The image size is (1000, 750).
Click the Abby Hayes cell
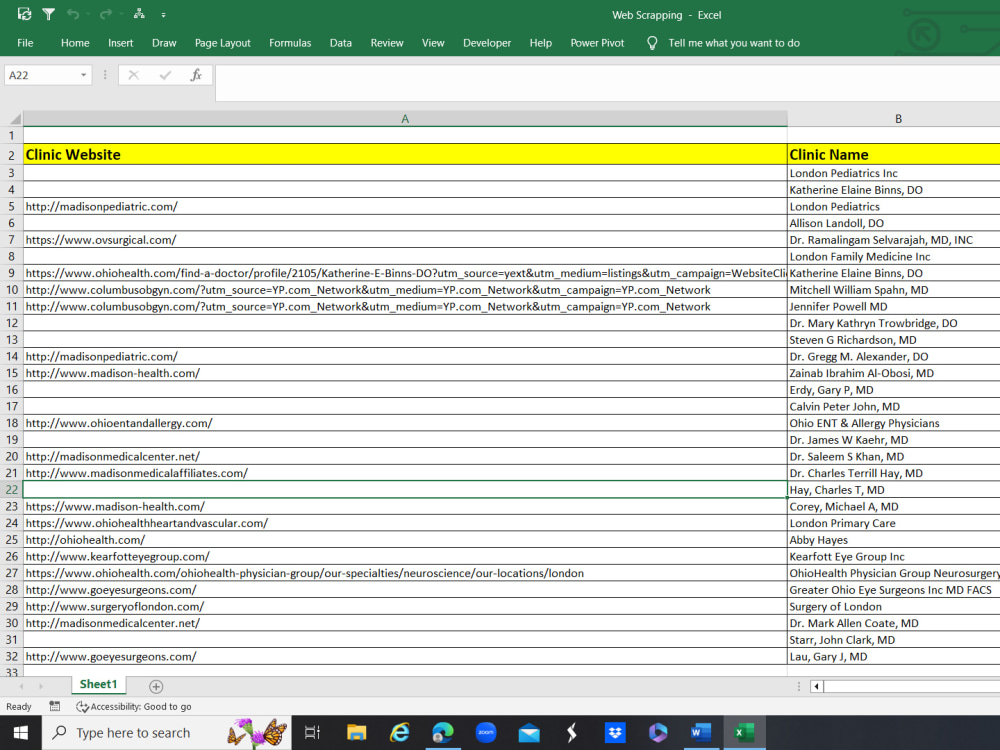click(x=894, y=540)
